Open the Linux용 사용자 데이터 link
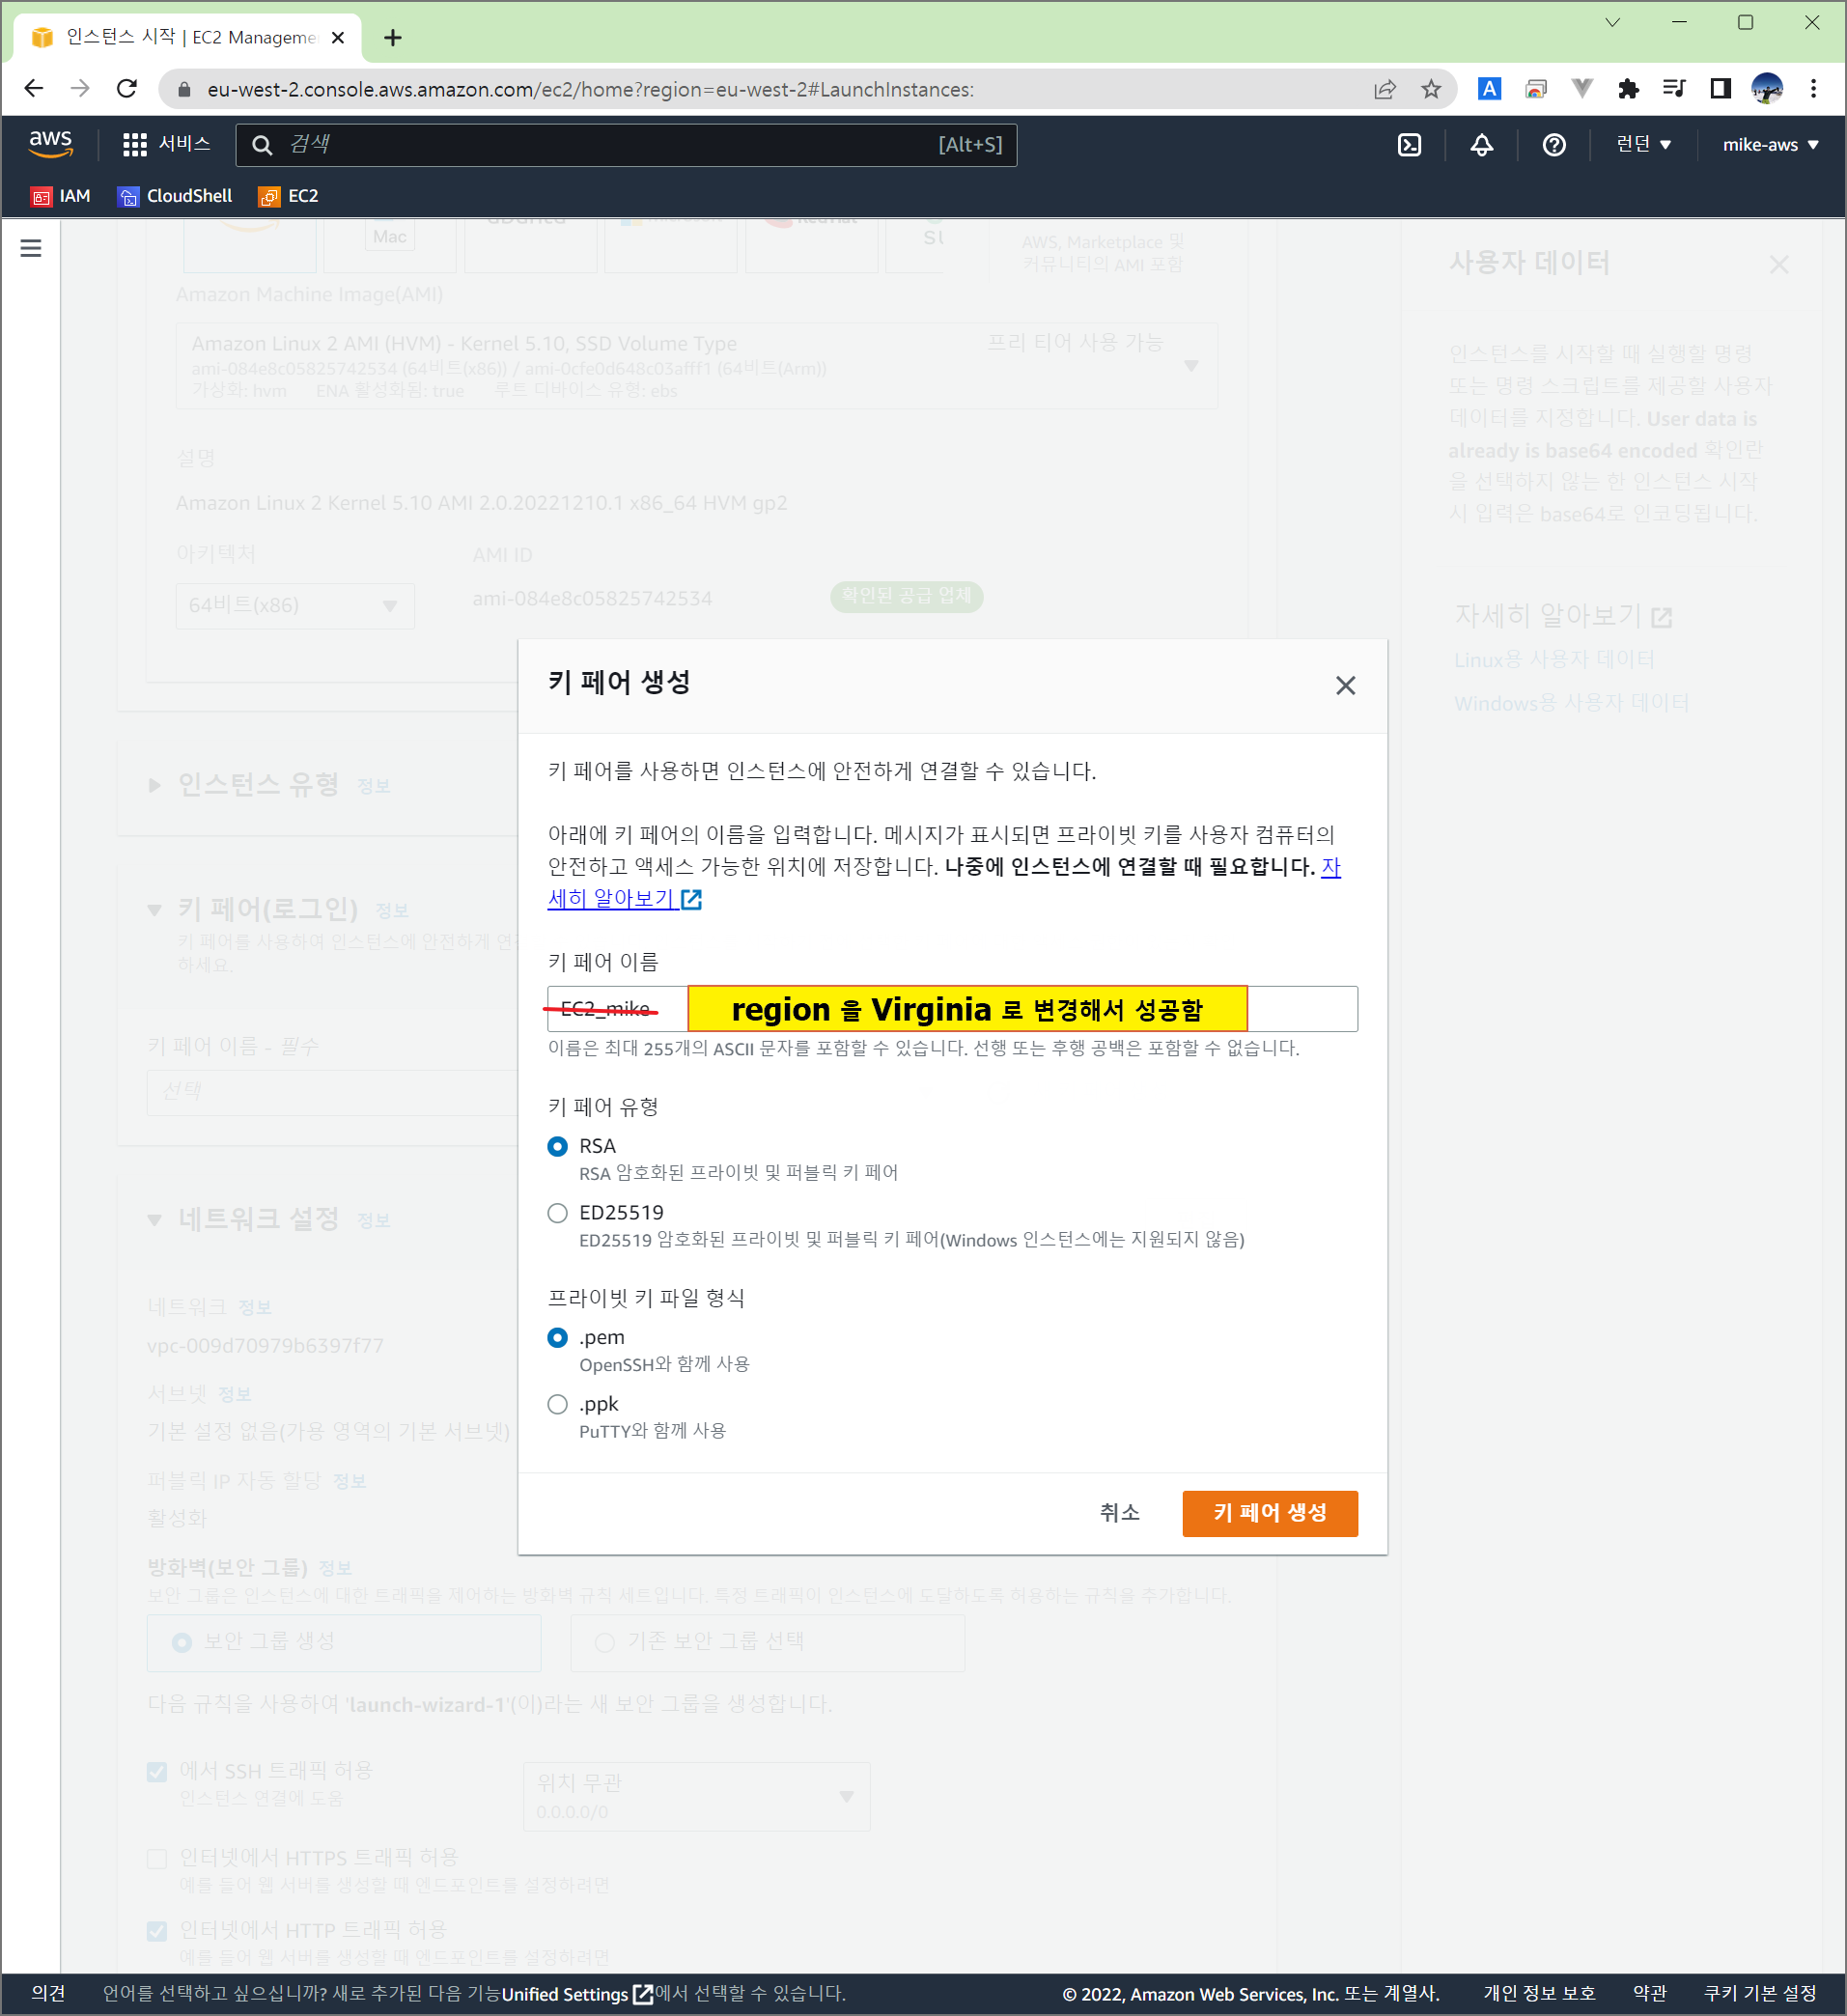 point(1554,660)
